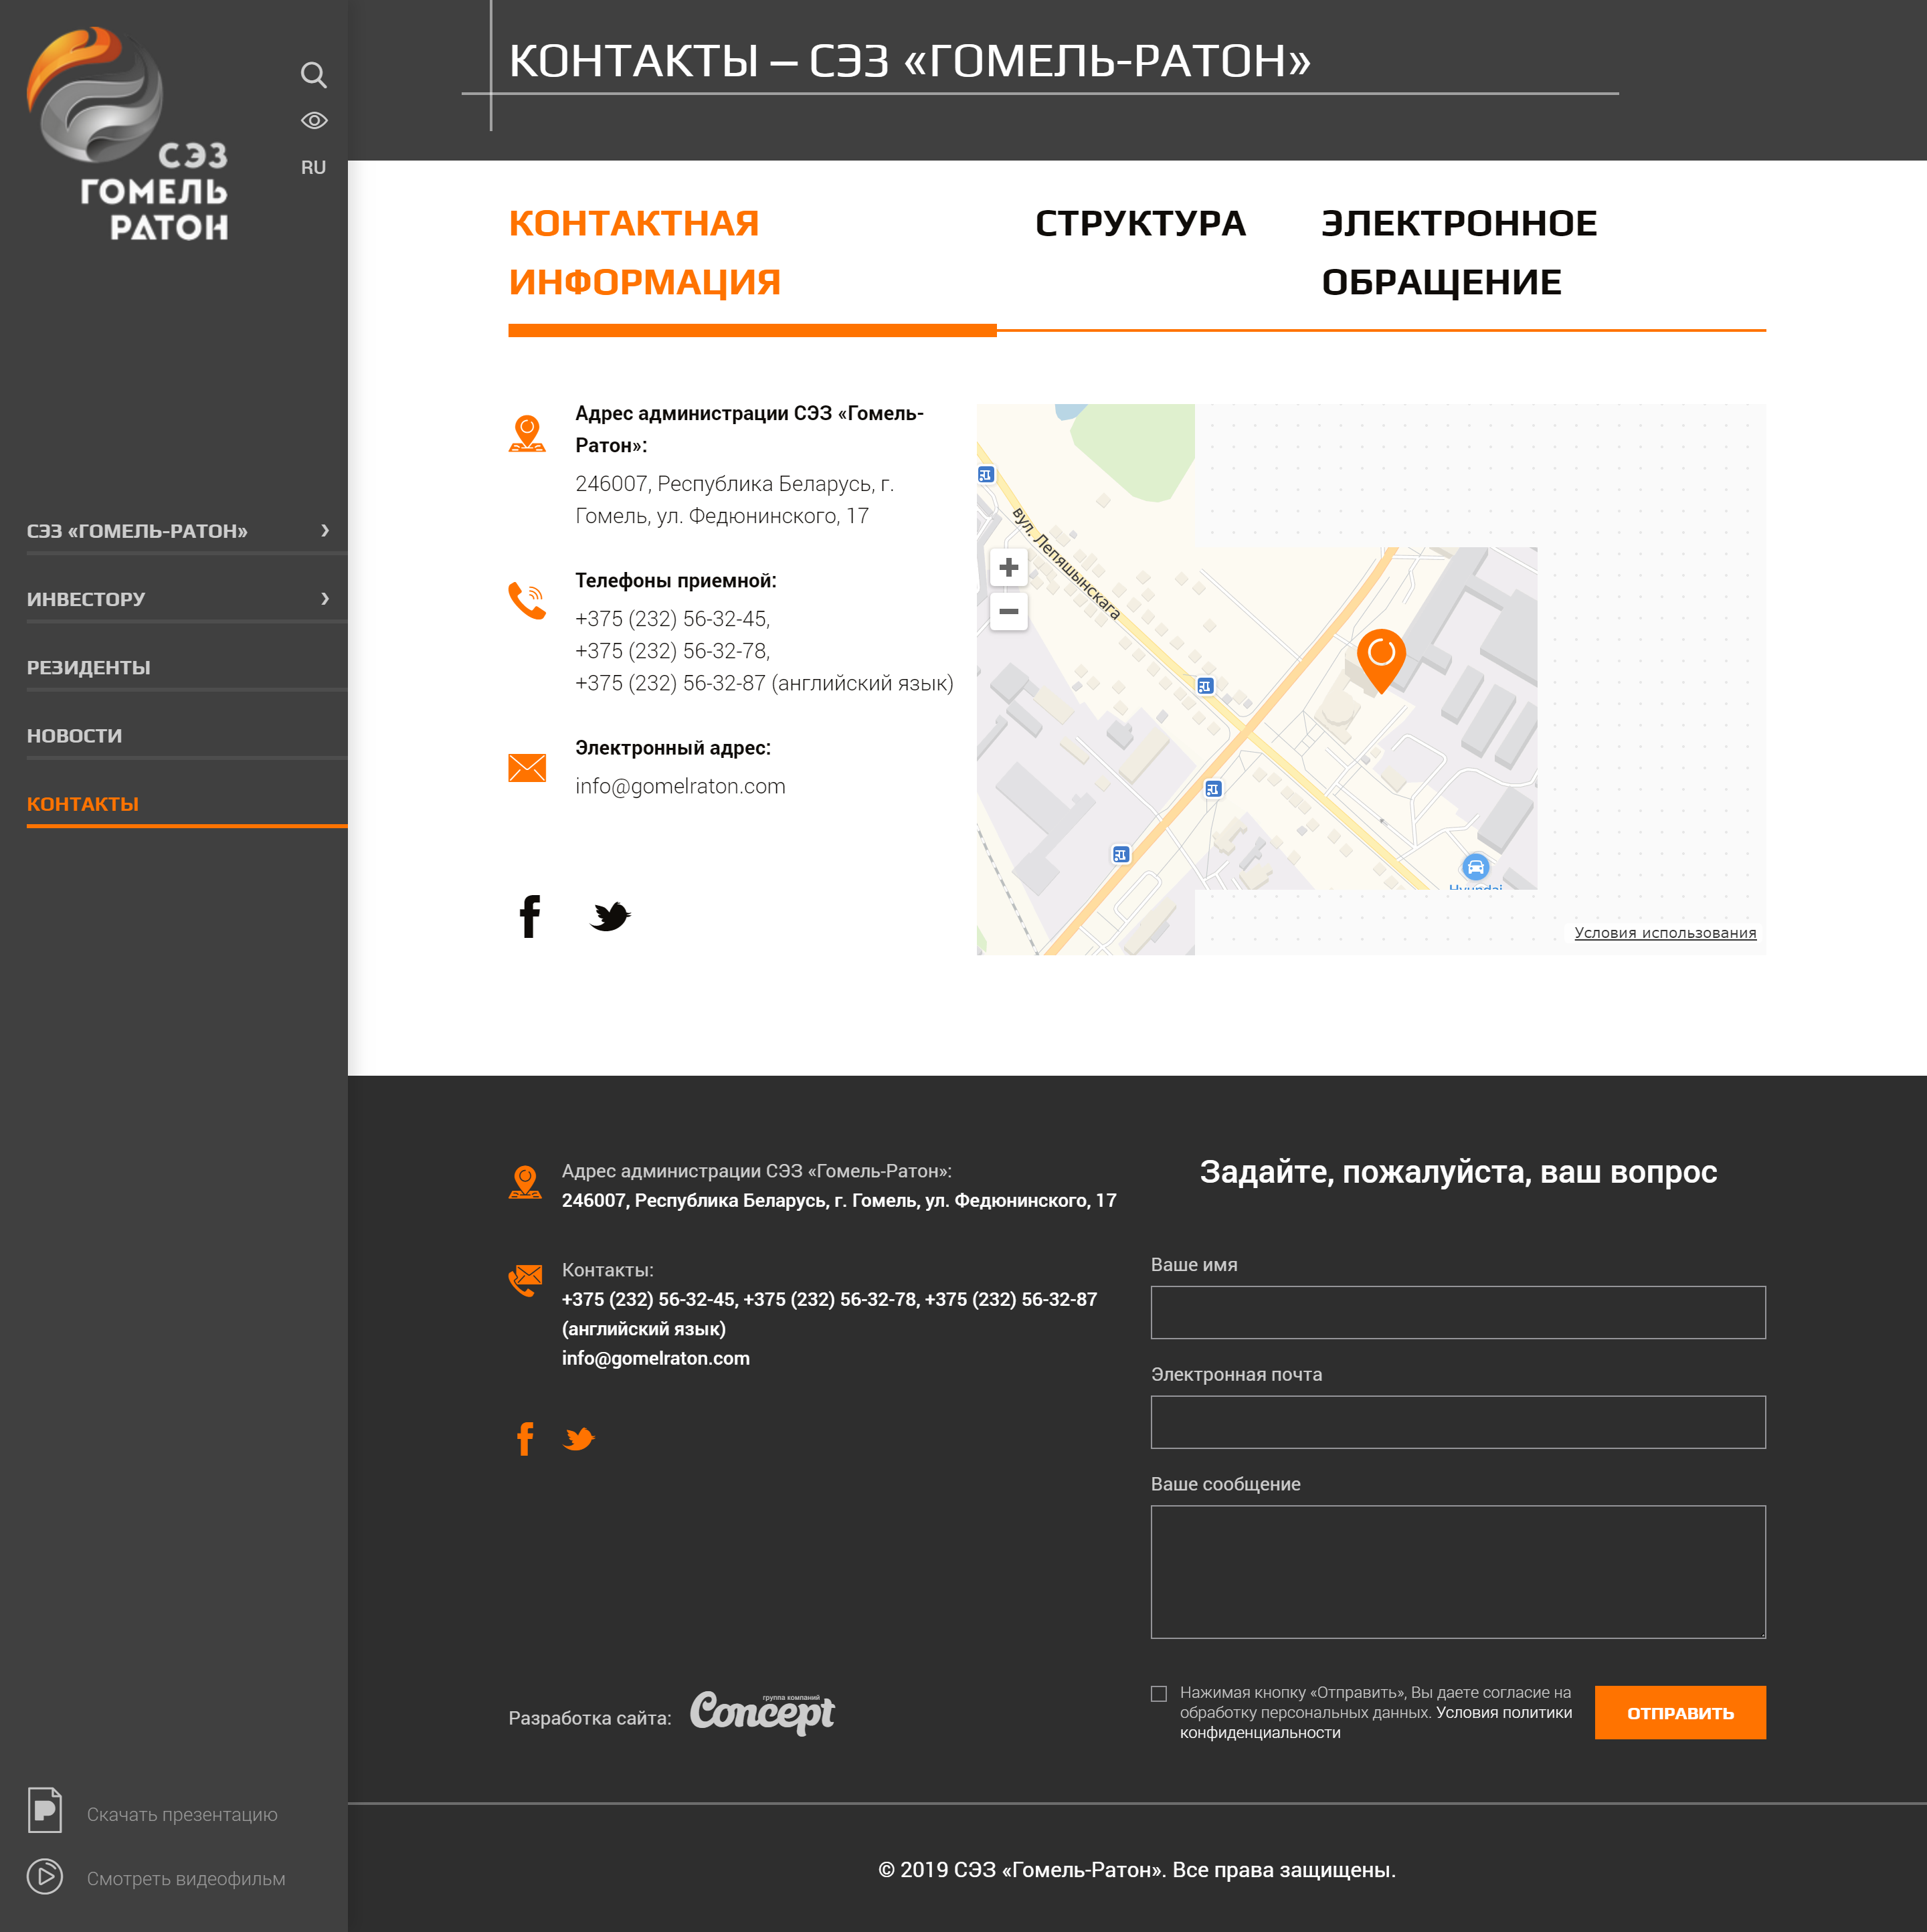Click the phone number +375 (232) 56-32-78,

pos(673,651)
